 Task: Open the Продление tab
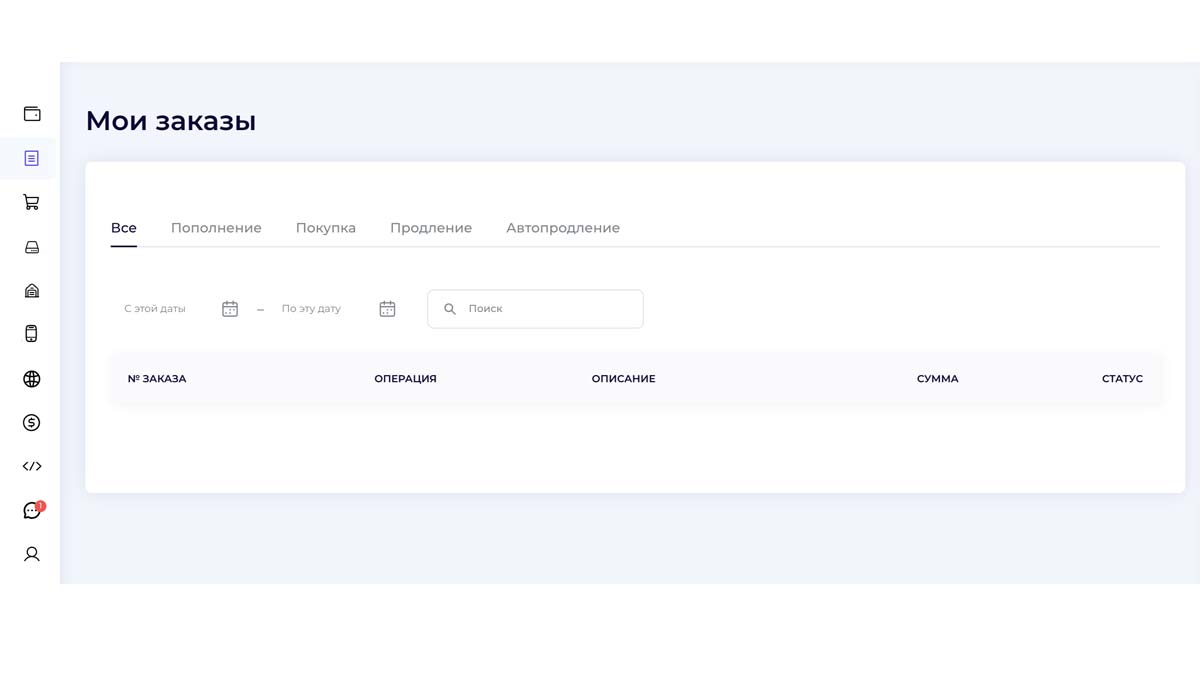click(431, 228)
